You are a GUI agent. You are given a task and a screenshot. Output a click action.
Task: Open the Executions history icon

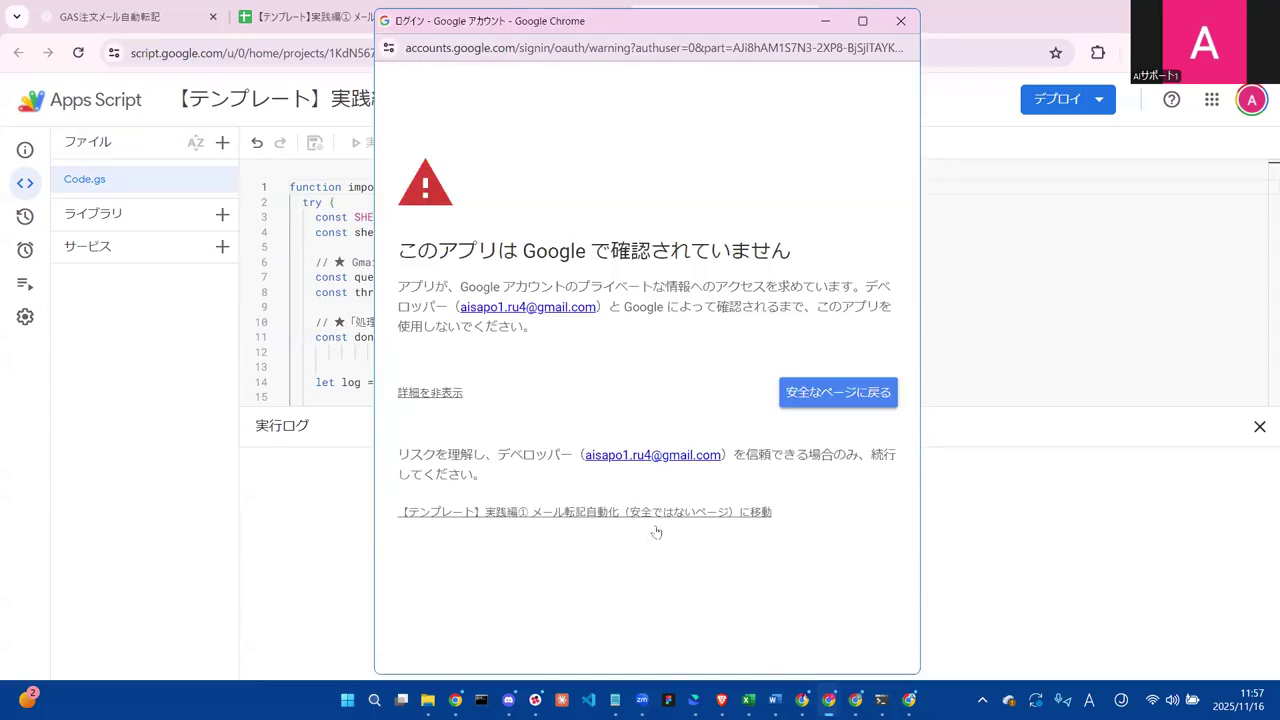(25, 214)
